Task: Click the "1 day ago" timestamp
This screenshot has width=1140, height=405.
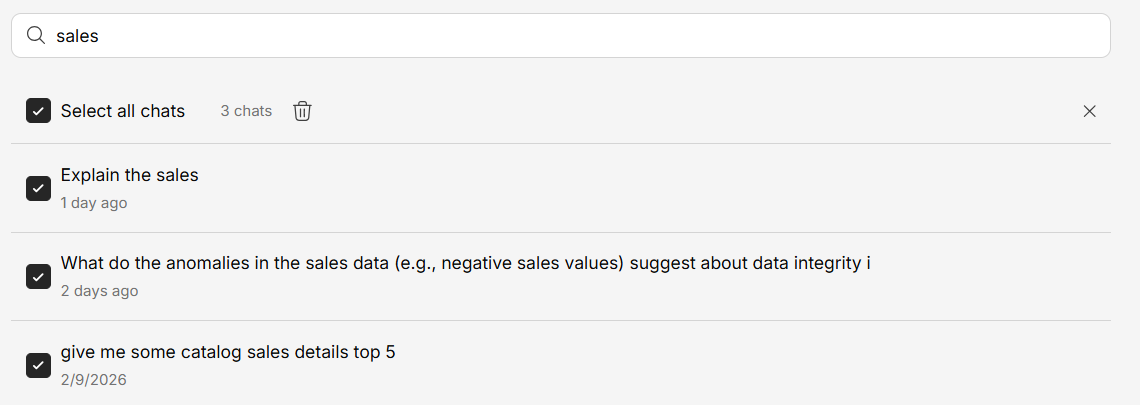Action: click(x=94, y=203)
